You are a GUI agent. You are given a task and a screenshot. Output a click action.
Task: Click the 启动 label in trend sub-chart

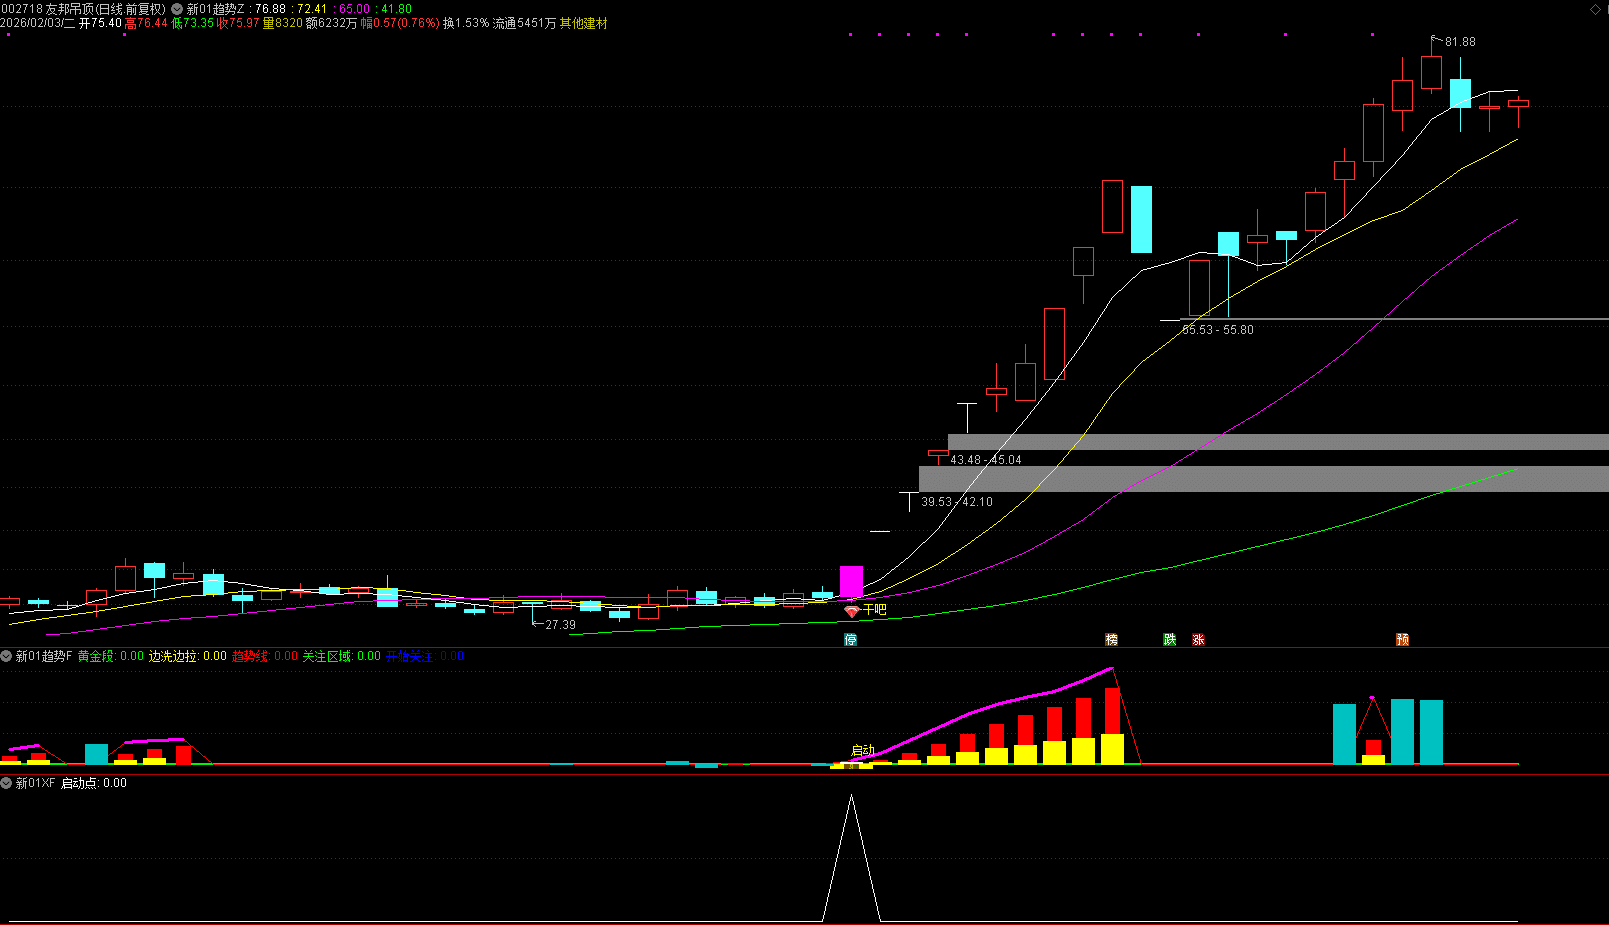click(x=862, y=750)
